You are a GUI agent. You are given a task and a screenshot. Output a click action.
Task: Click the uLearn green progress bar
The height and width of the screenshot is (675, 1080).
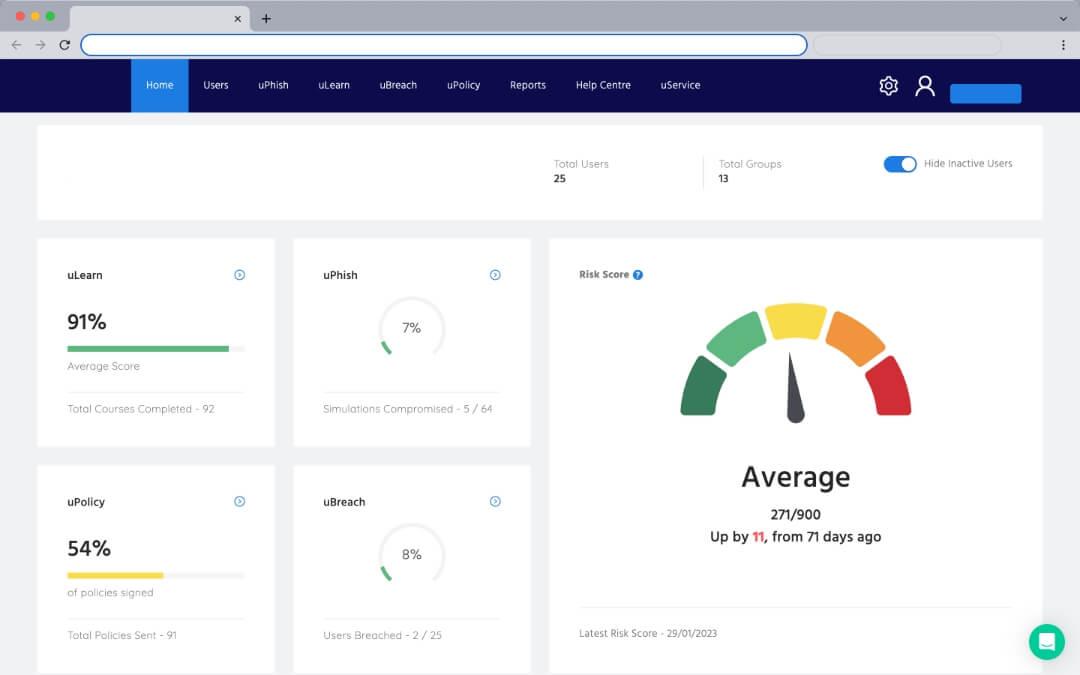[148, 349]
